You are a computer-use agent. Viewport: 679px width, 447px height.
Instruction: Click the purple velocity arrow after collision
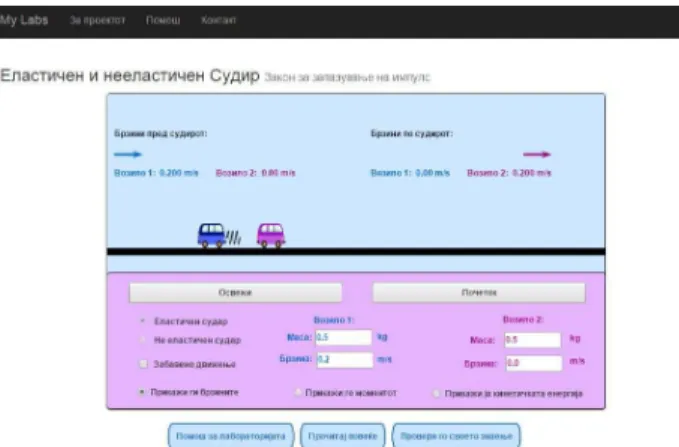pos(537,154)
